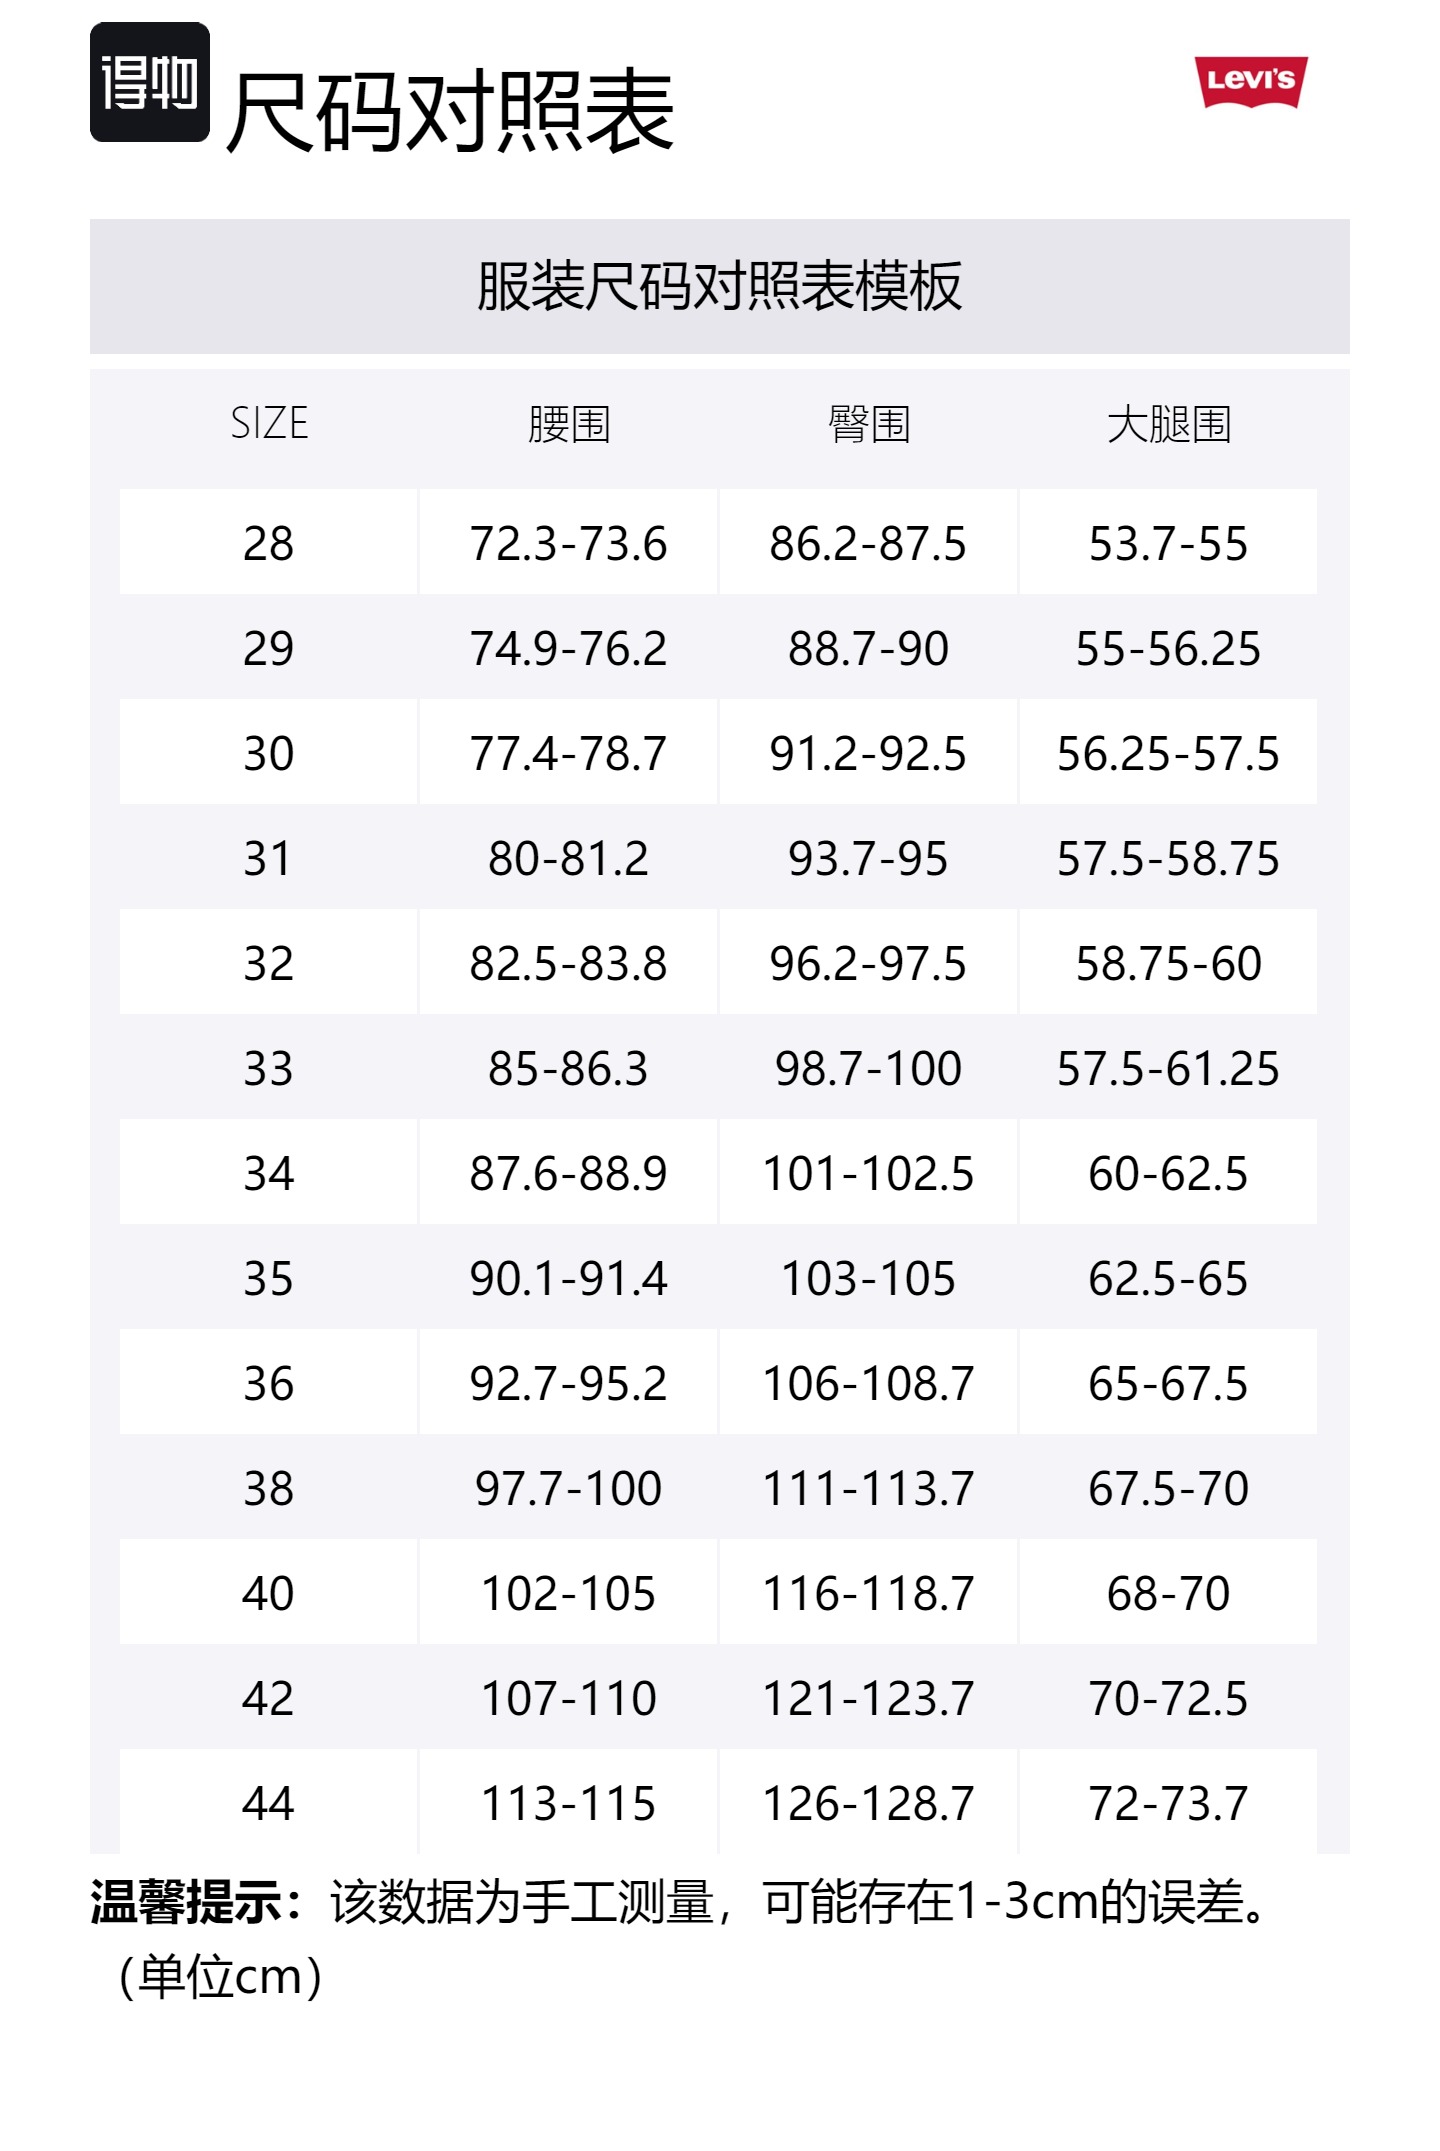Select waist value 102-105 cell
The image size is (1440, 2151).
click(x=569, y=1594)
